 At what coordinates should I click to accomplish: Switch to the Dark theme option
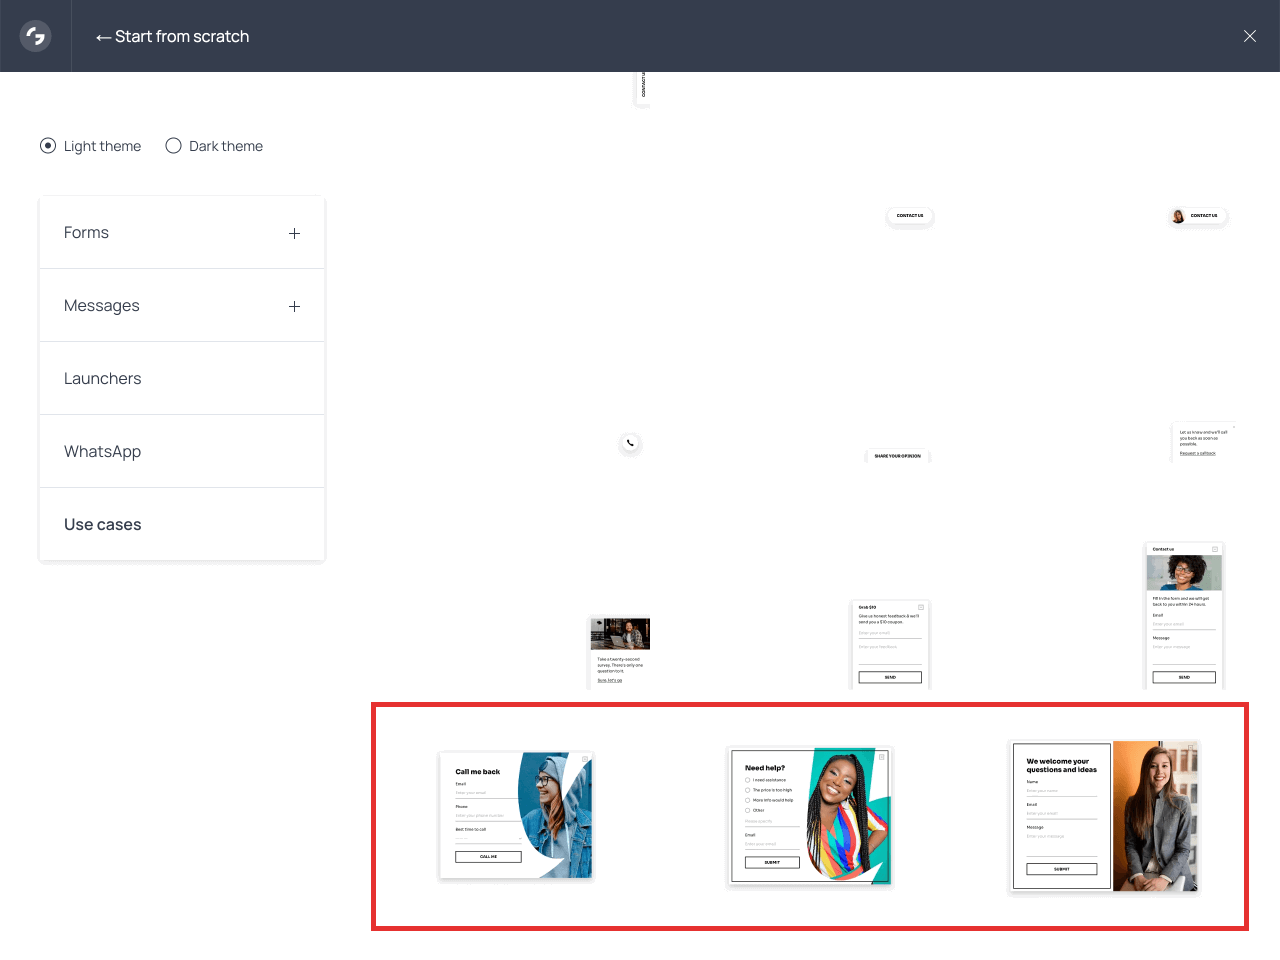(x=173, y=145)
